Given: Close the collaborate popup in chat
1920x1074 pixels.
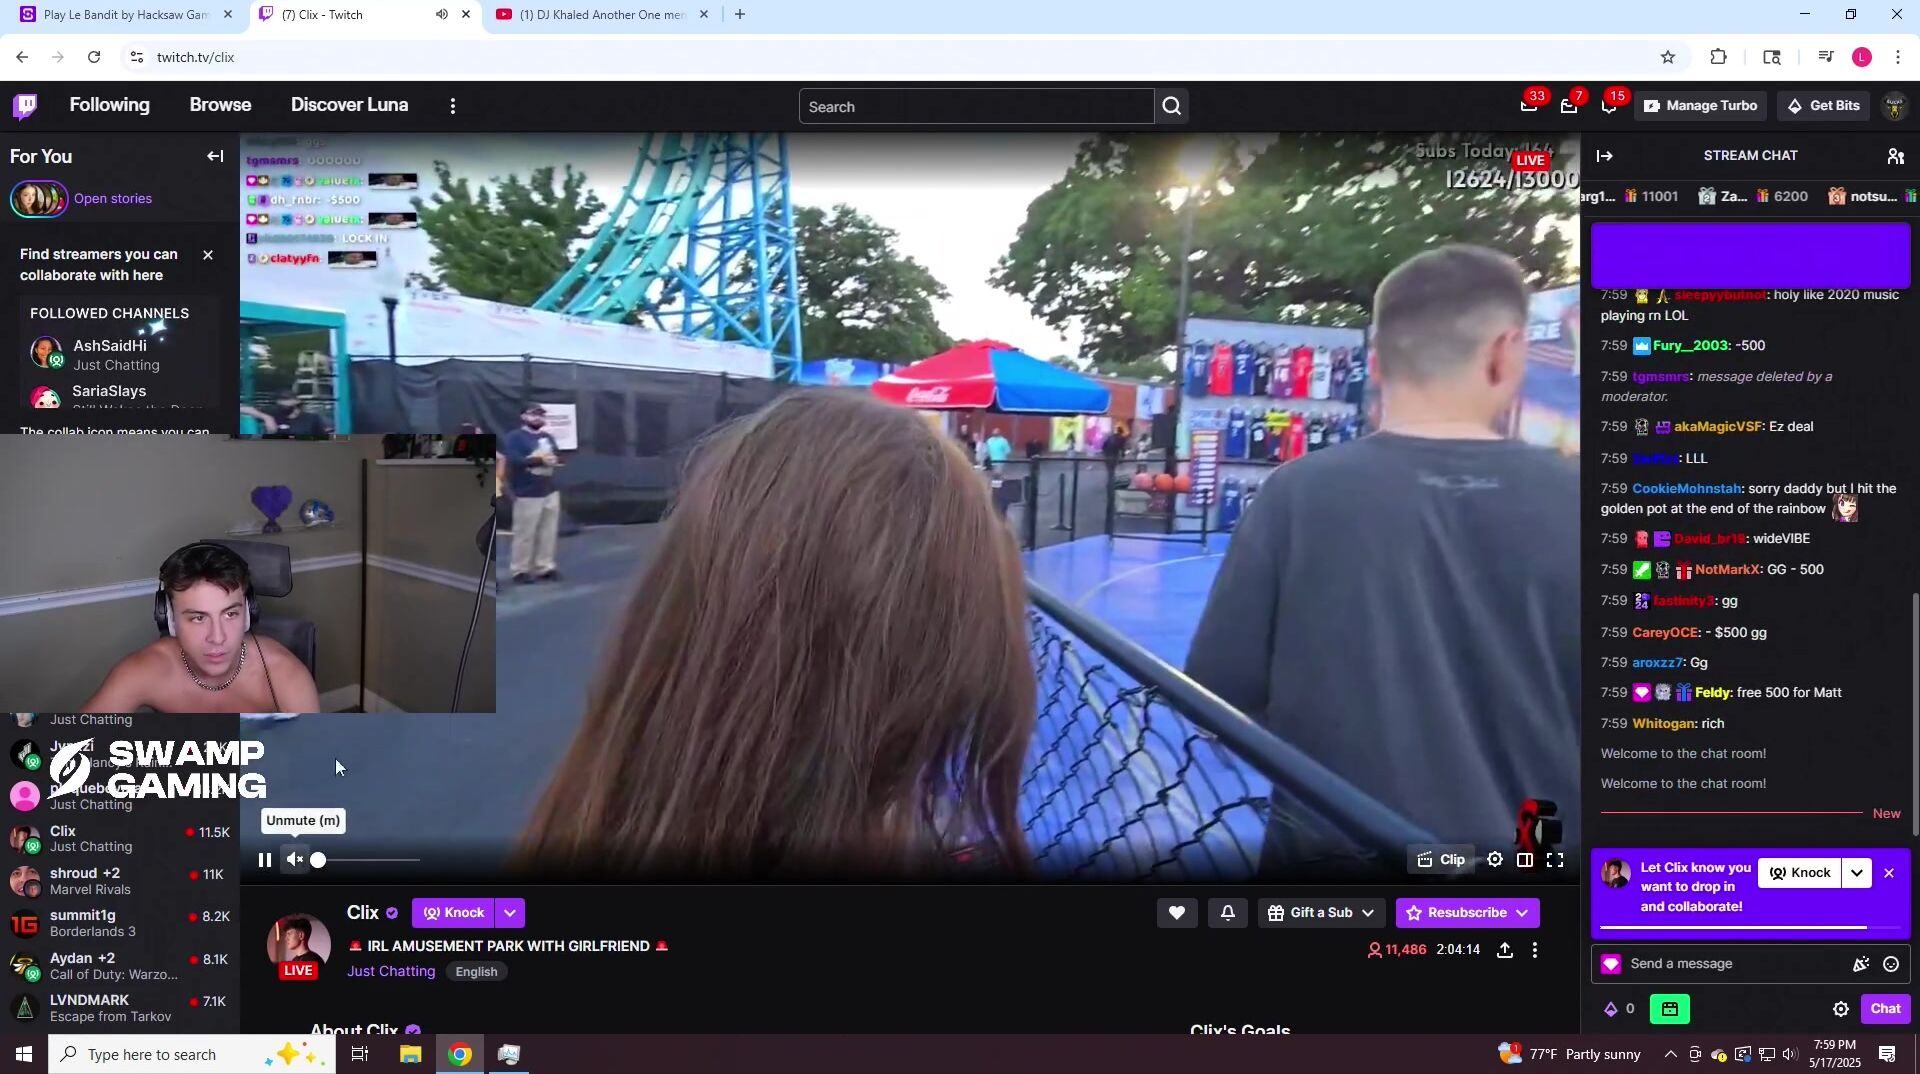Looking at the screenshot, I should 1889,873.
